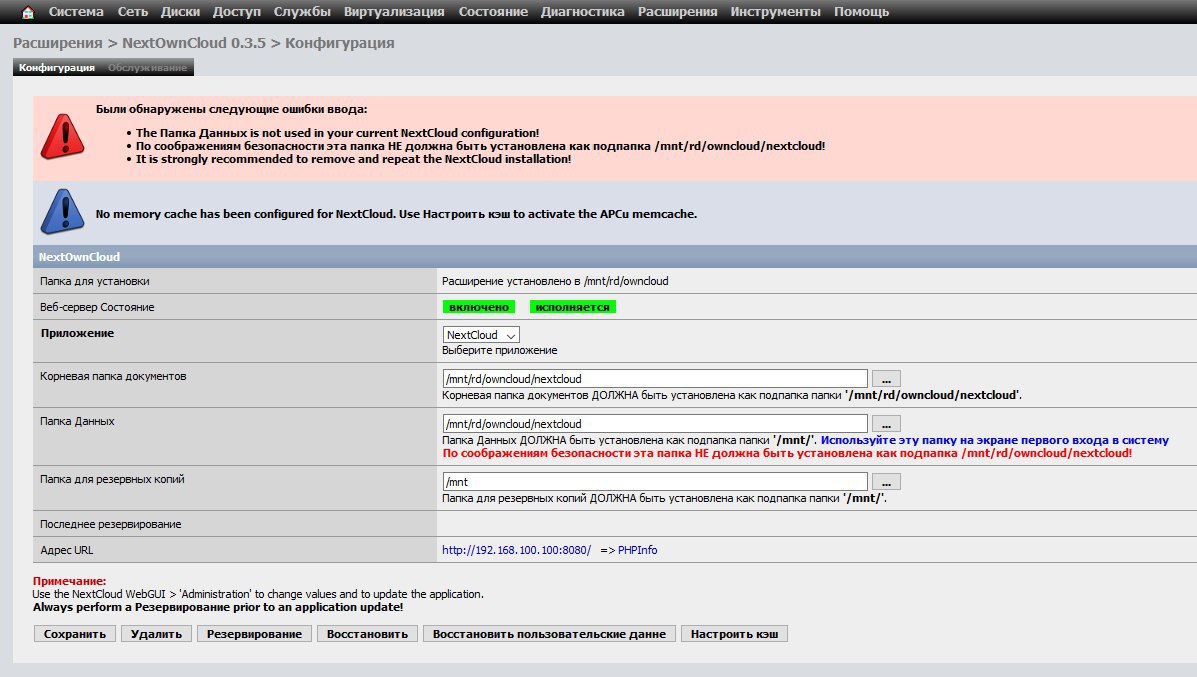
Task: Click the Выберите приложение hint text
Action: pos(499,350)
